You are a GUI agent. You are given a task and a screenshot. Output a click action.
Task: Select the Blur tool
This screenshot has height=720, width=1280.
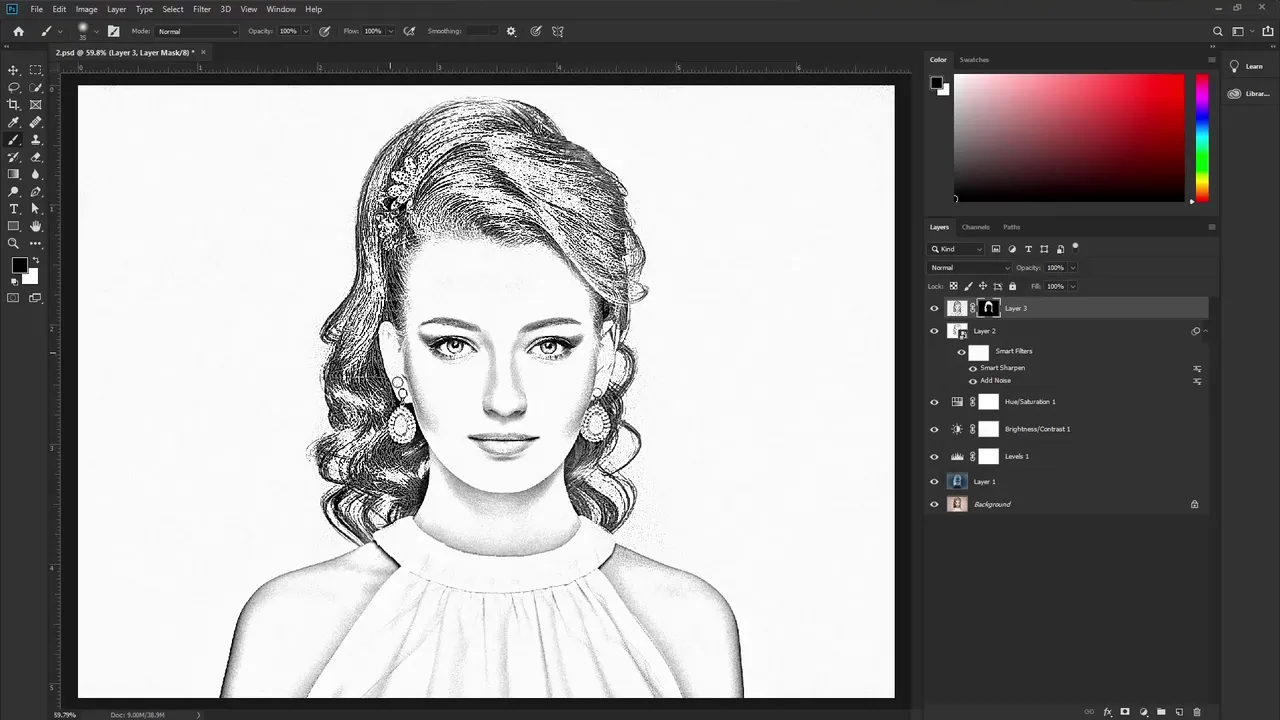click(36, 174)
